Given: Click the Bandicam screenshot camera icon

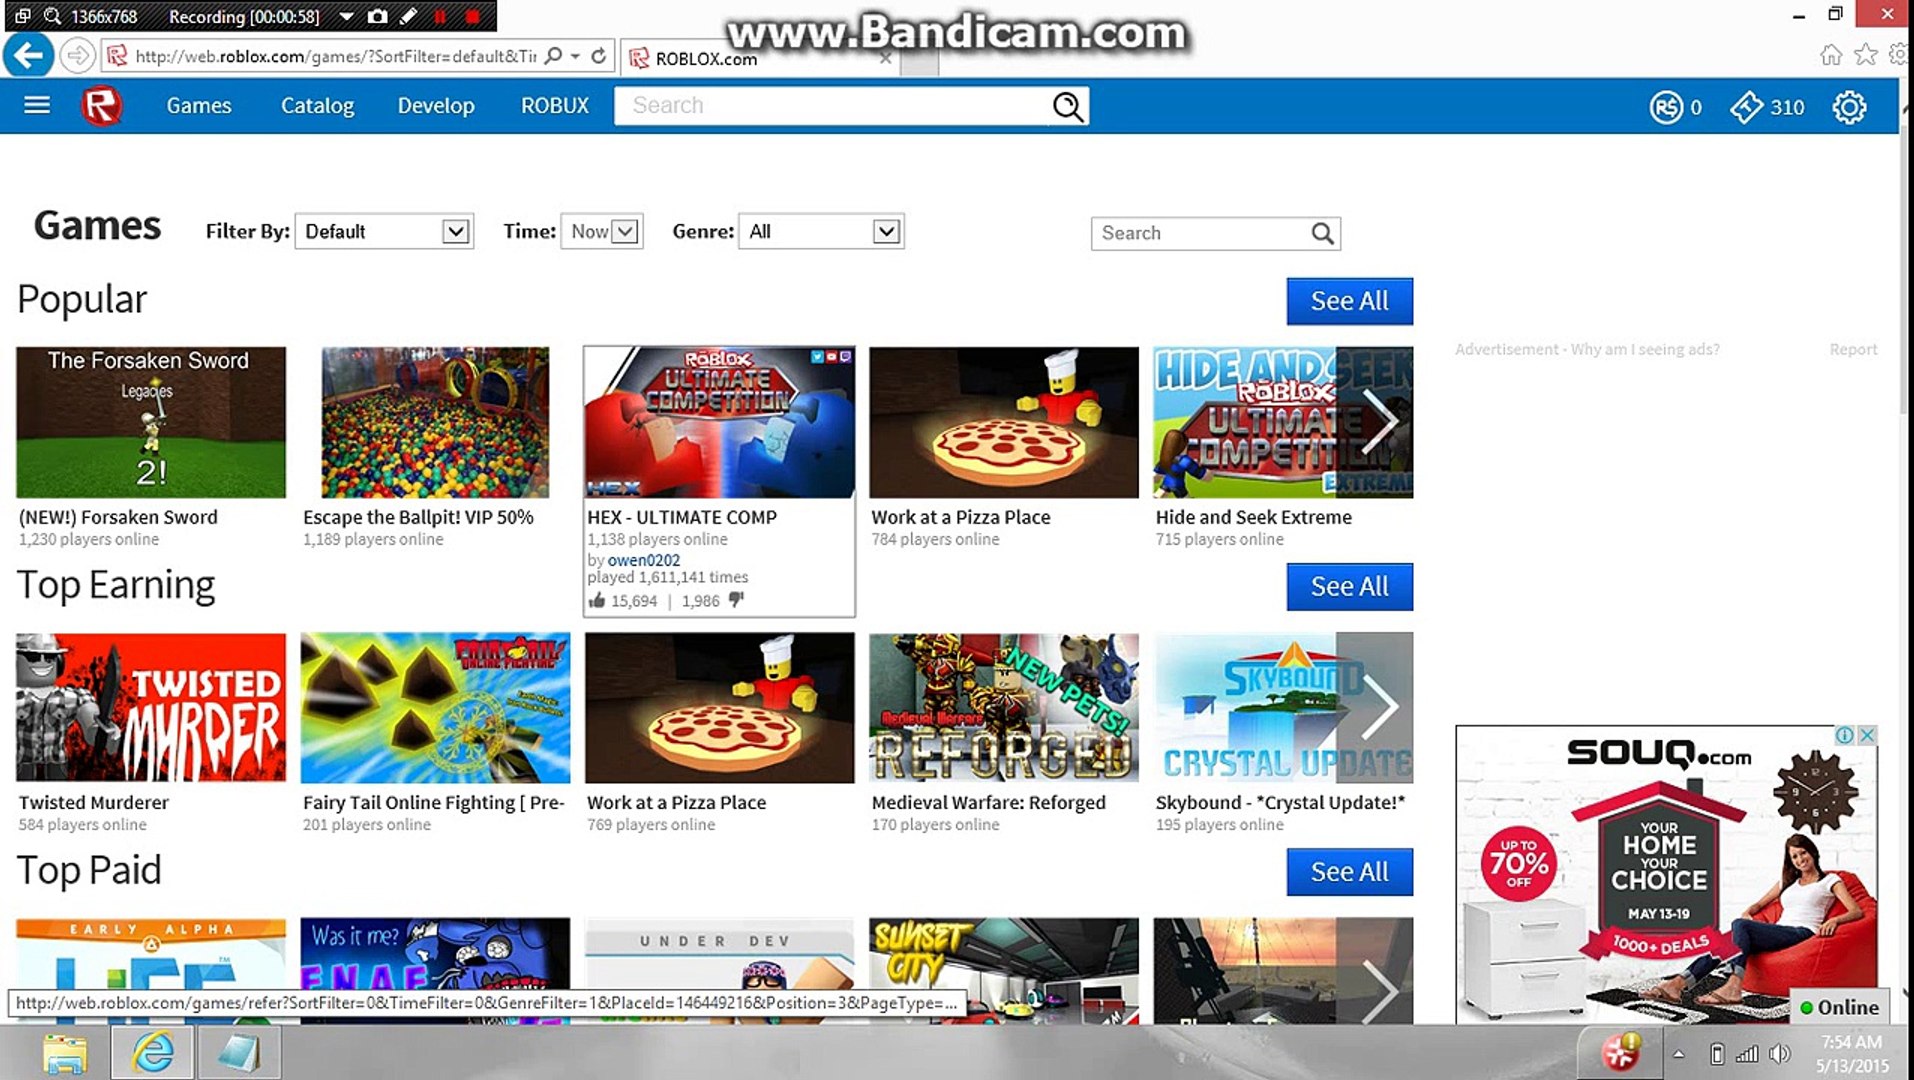Looking at the screenshot, I should (x=377, y=16).
